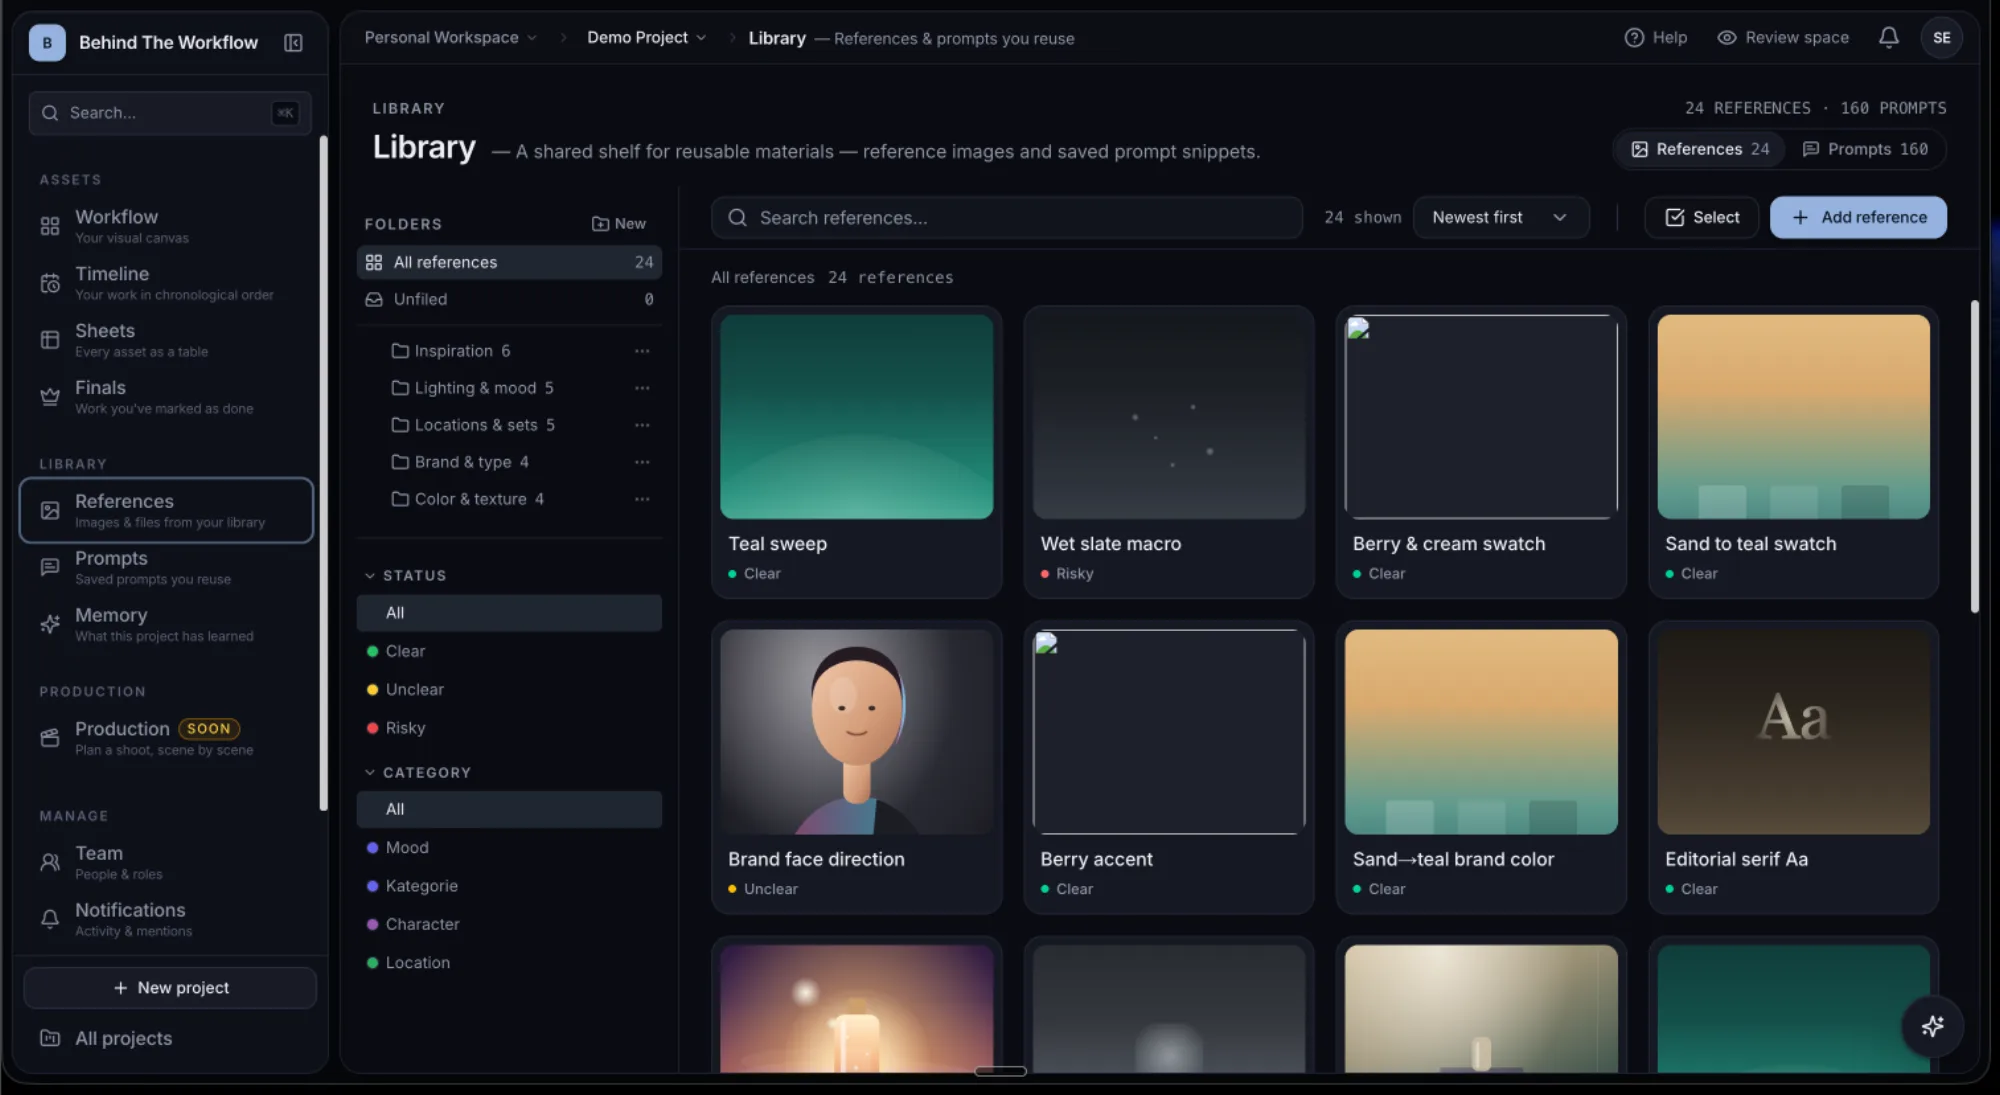This screenshot has height=1095, width=2000.
Task: Open the Timeline view
Action: 165,283
